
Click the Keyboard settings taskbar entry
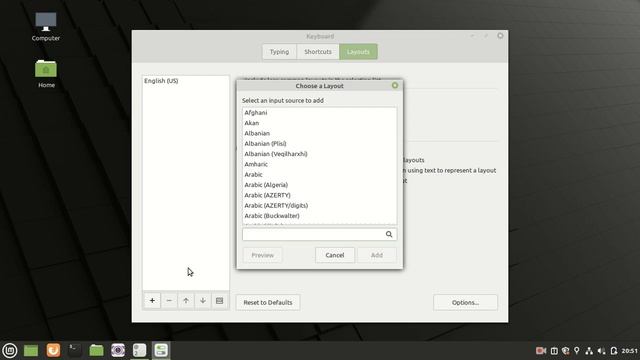(161, 350)
